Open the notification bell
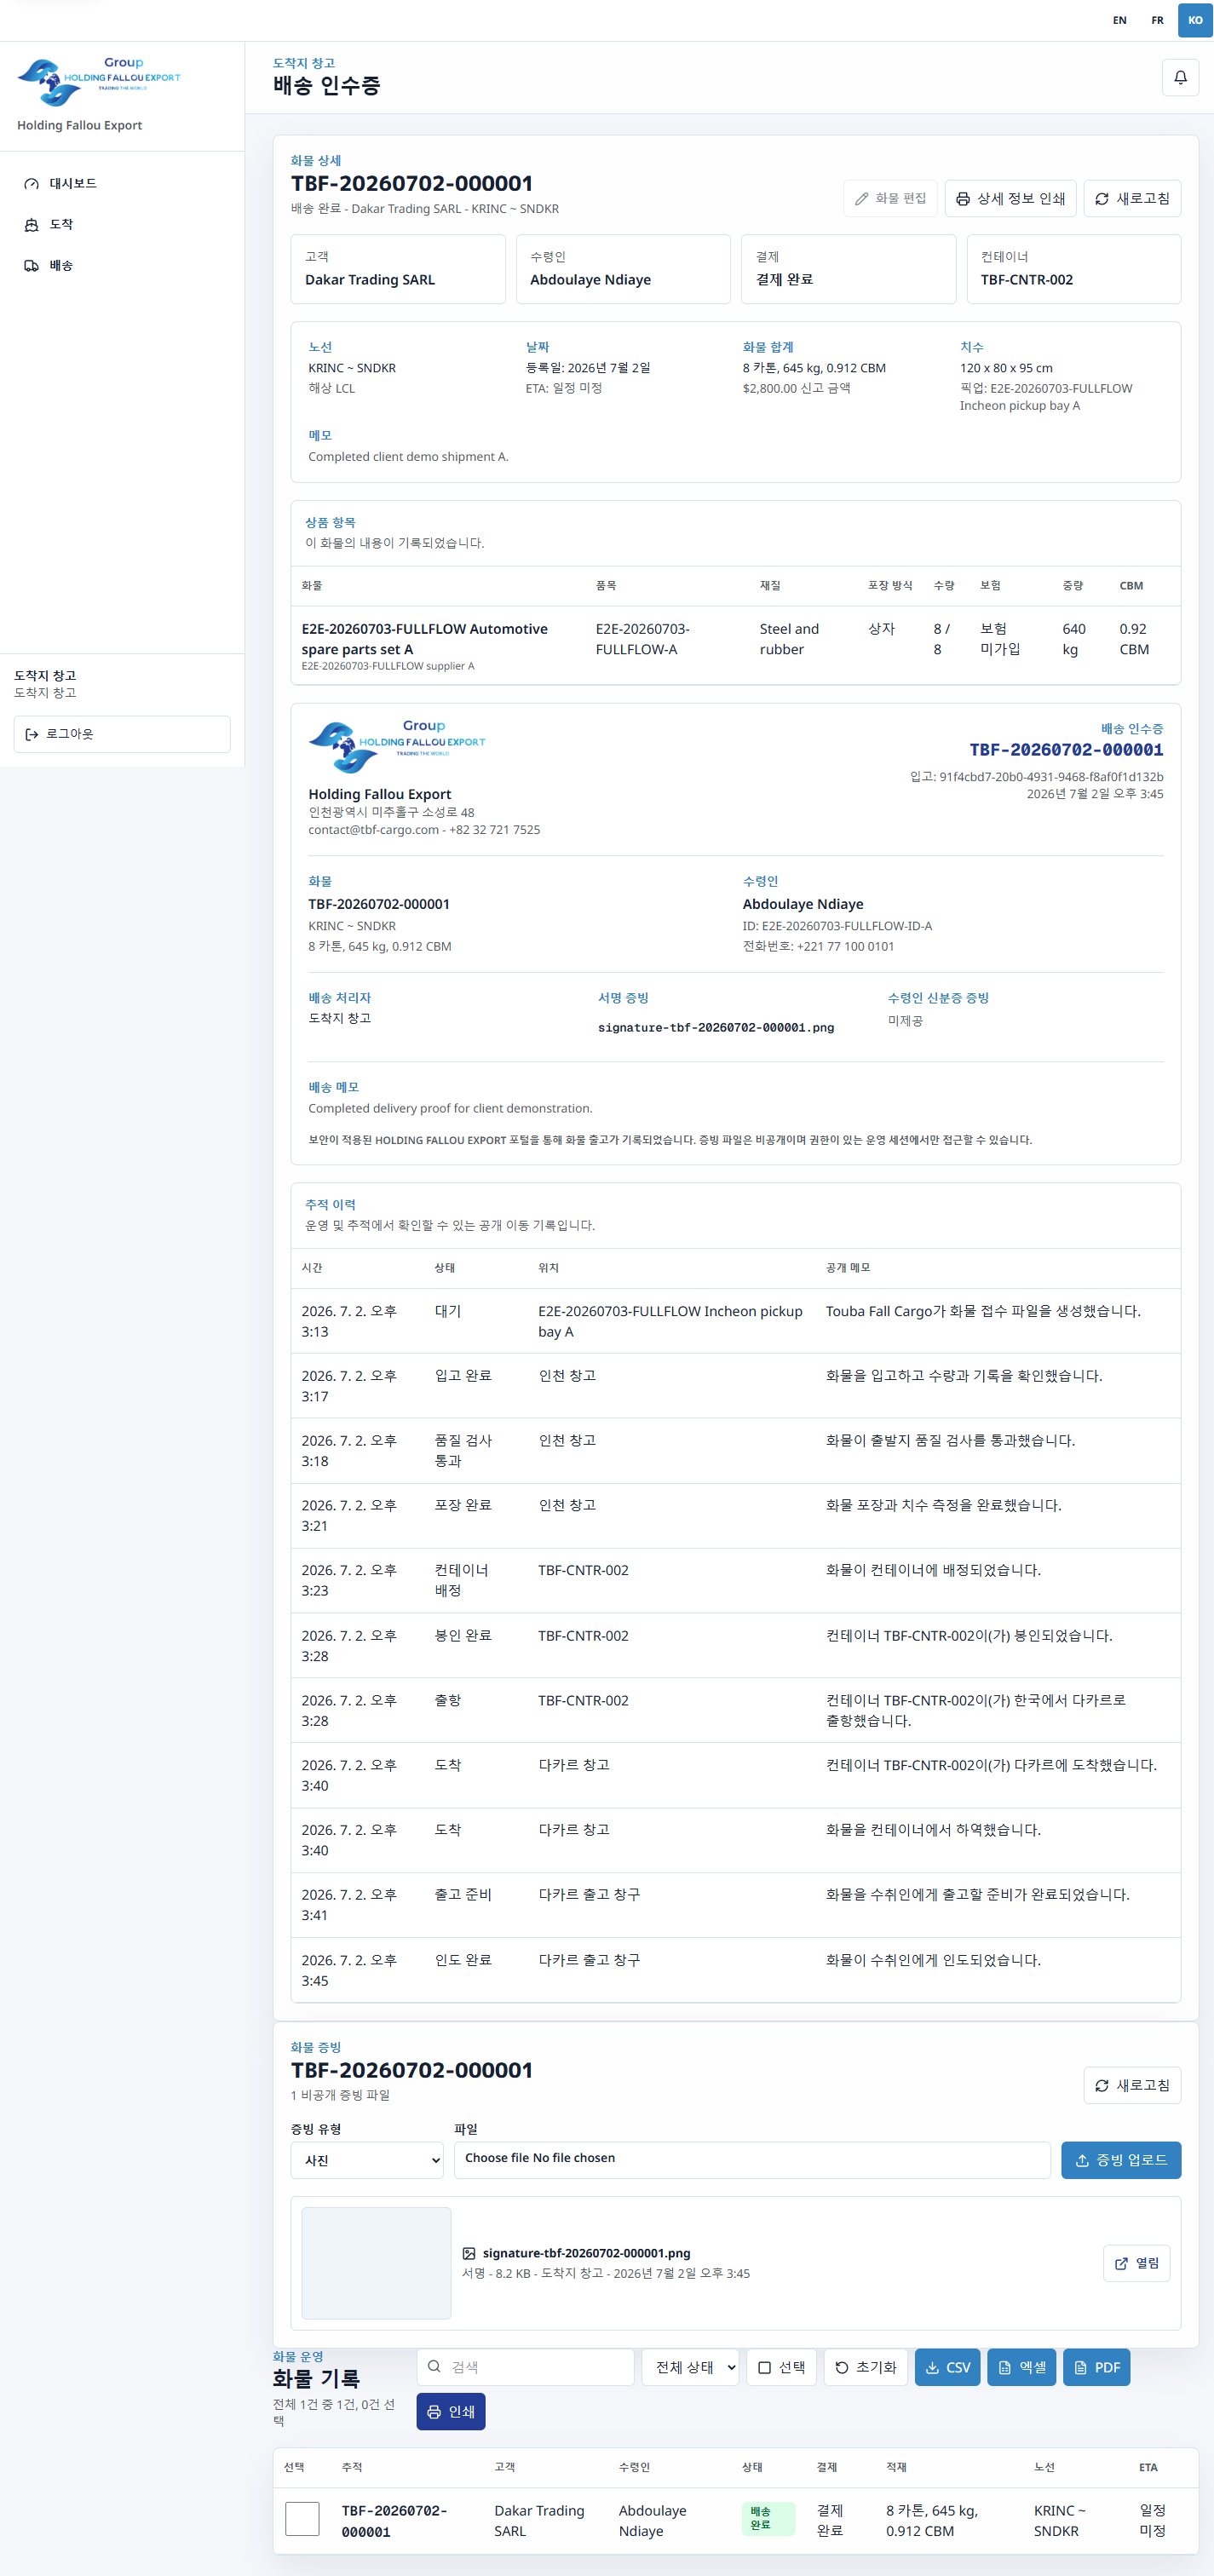The width and height of the screenshot is (1214, 2576). [x=1180, y=77]
